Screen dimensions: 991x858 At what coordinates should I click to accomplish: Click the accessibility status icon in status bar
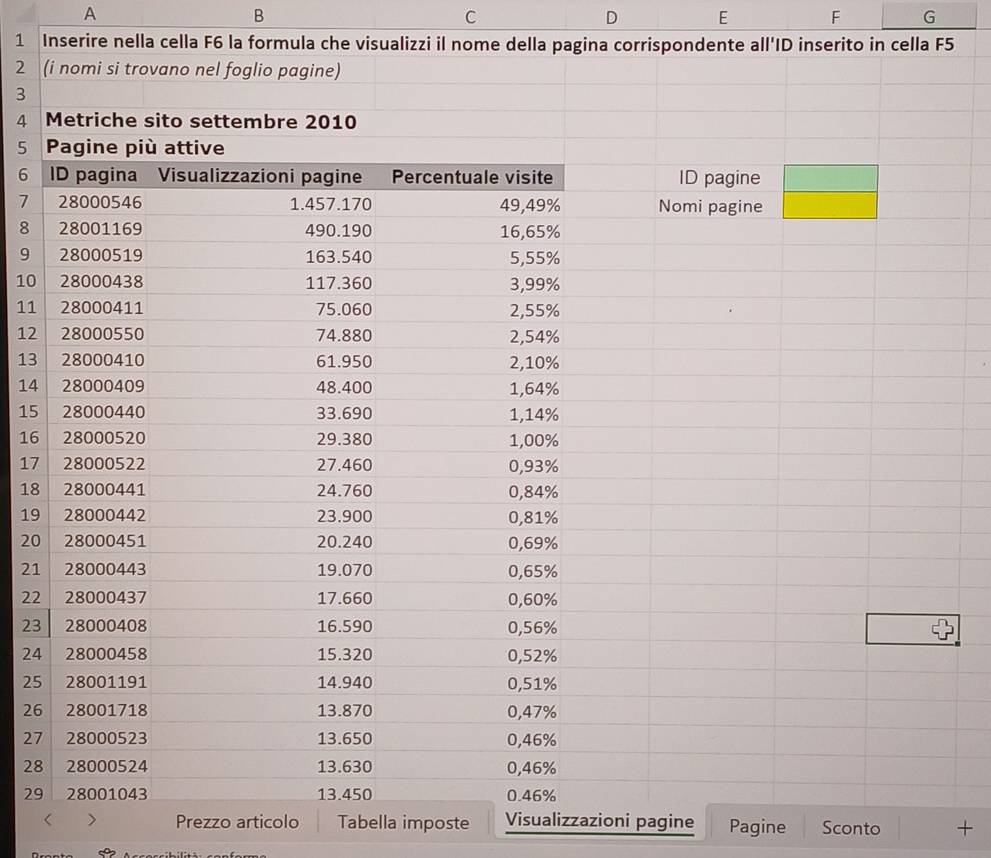tap(106, 853)
